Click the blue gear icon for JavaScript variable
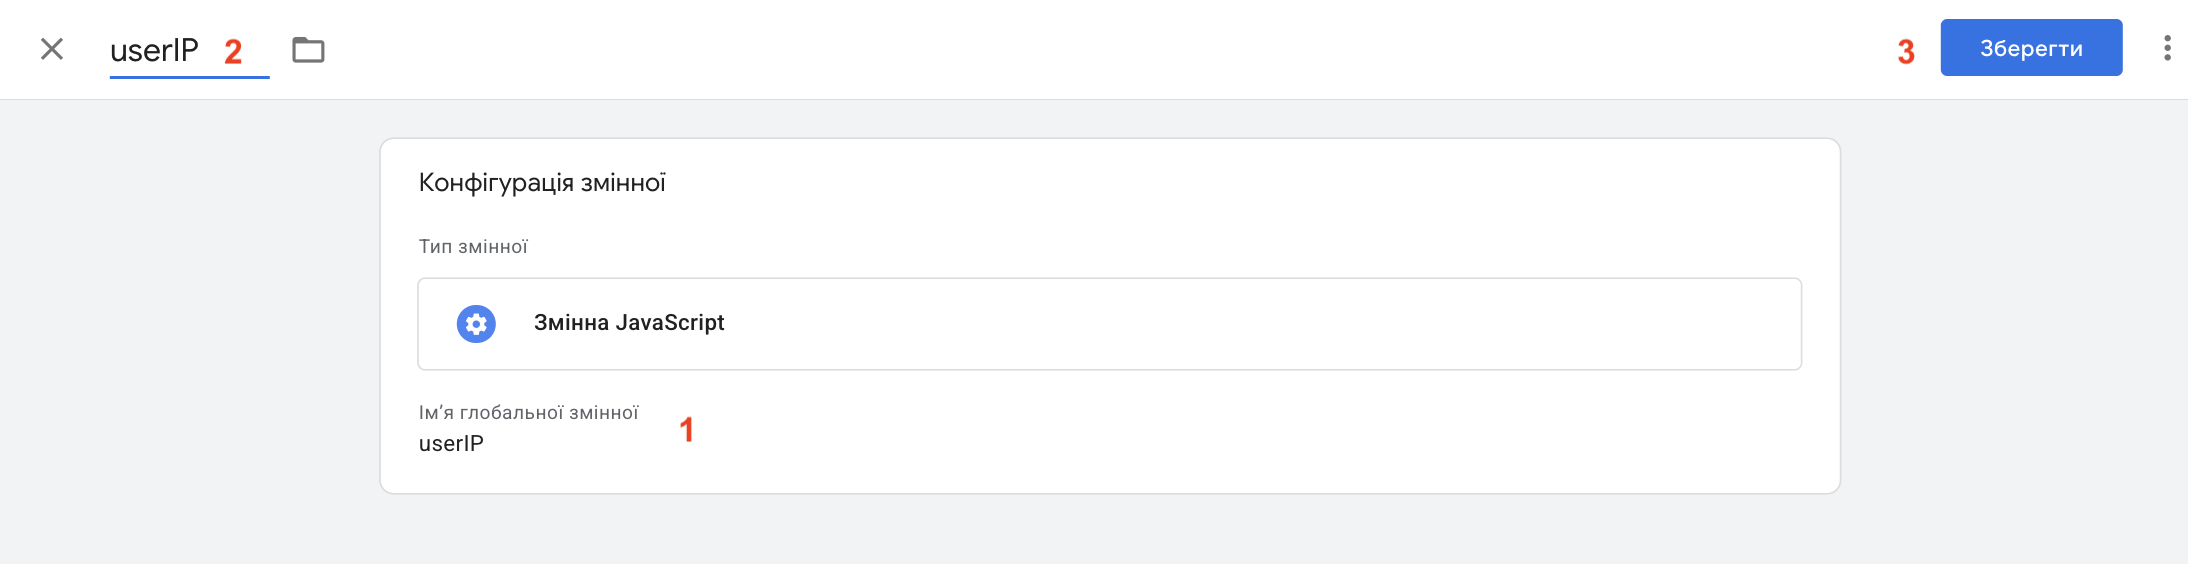 pyautogui.click(x=476, y=324)
